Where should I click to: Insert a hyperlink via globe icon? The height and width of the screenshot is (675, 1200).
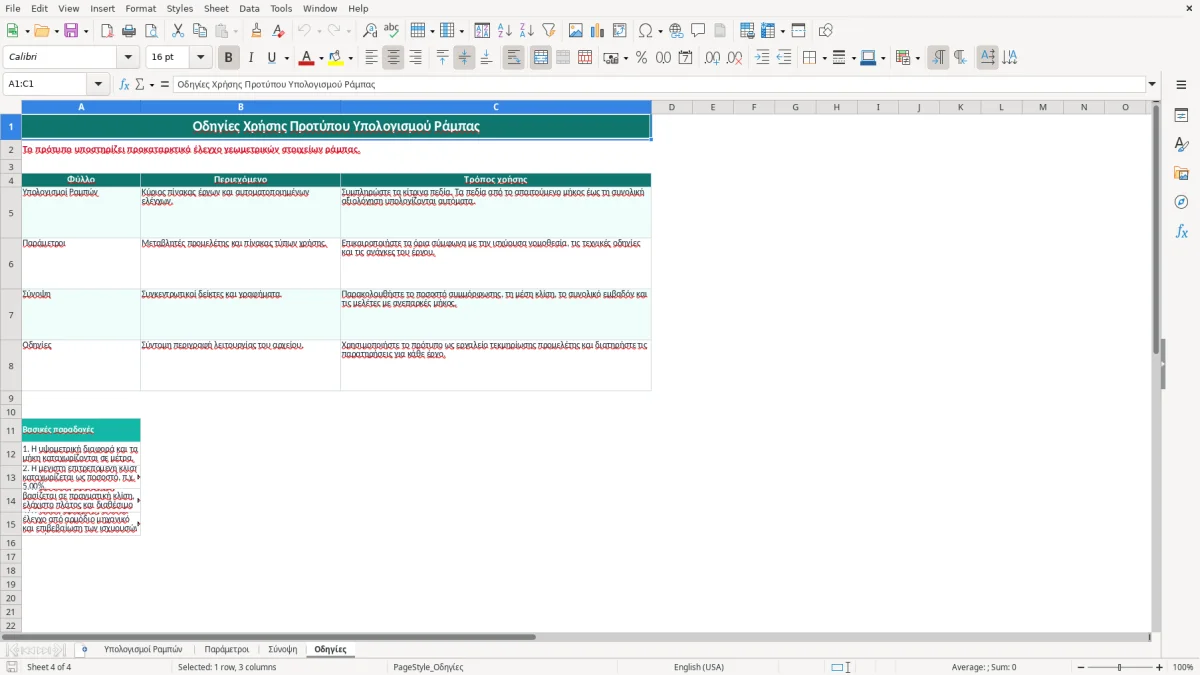[x=676, y=31]
